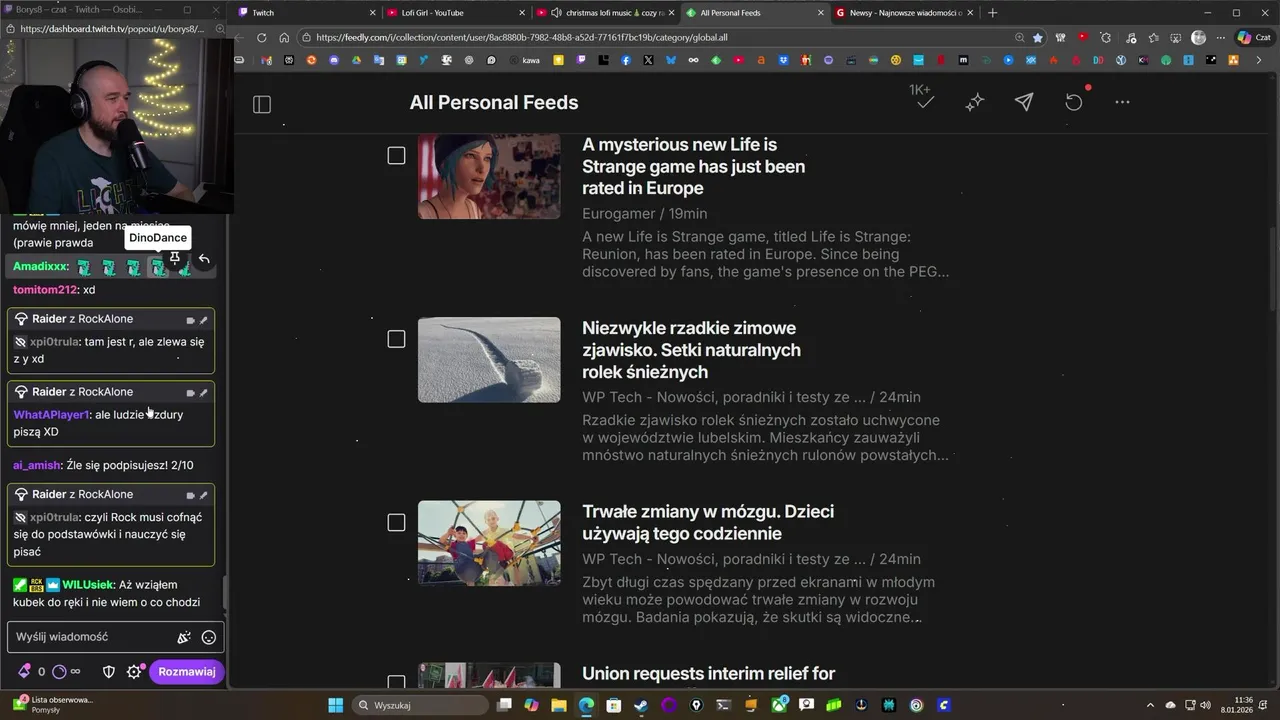Open moderator shield icon in chat
This screenshot has height=720, width=1280.
[x=109, y=672]
